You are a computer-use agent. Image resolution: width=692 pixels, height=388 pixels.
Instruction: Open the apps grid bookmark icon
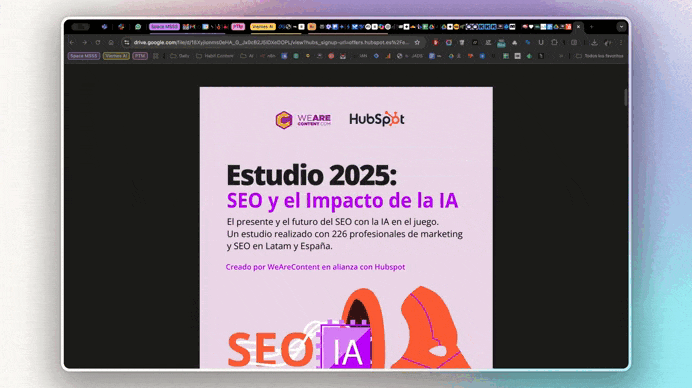click(155, 56)
